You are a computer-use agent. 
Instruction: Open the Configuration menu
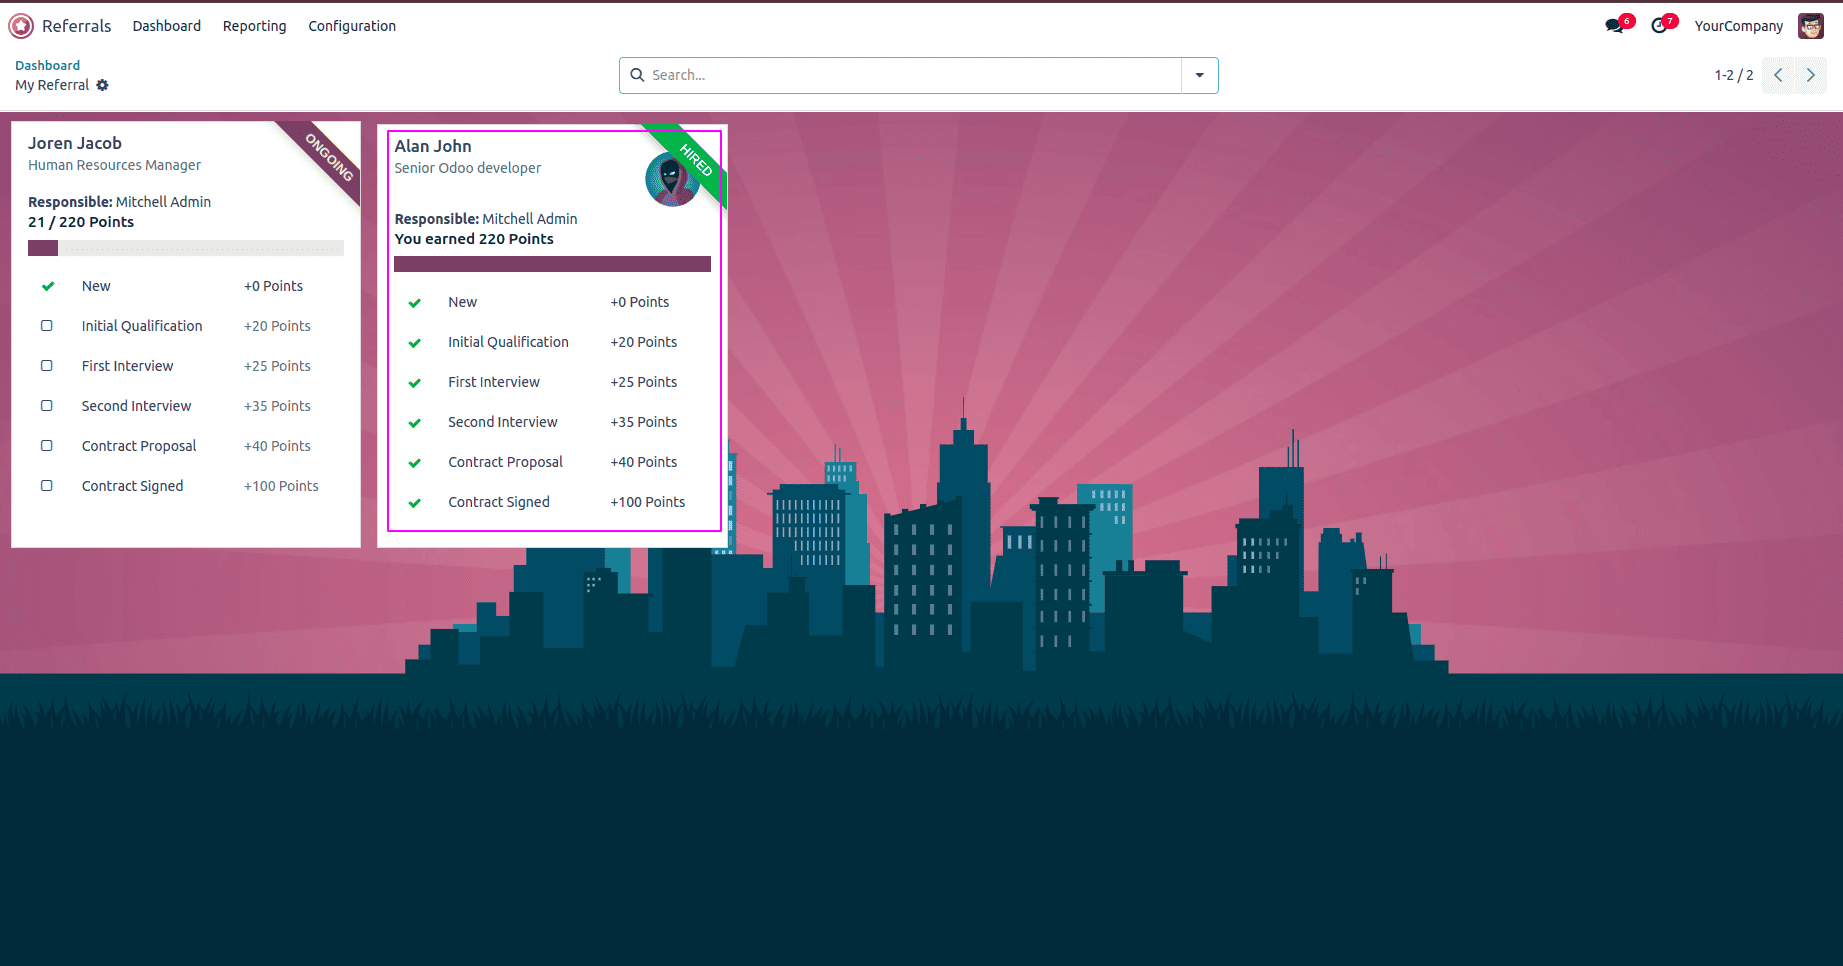point(352,26)
